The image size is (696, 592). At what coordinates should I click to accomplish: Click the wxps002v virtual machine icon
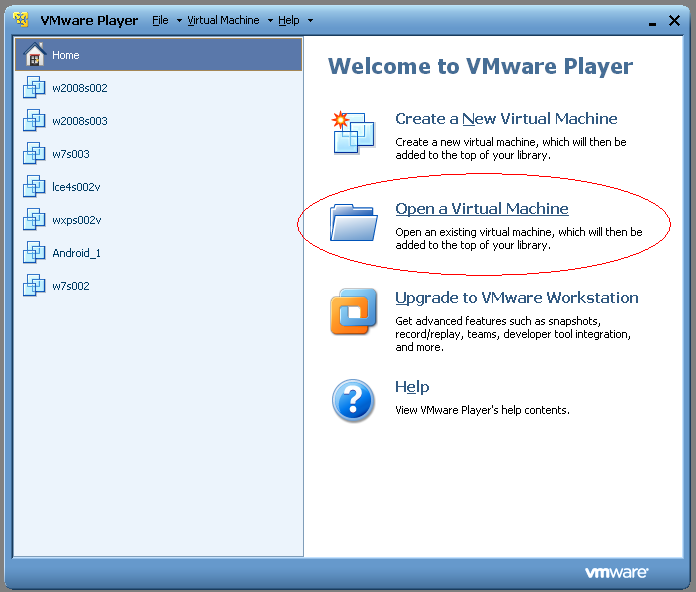click(34, 220)
